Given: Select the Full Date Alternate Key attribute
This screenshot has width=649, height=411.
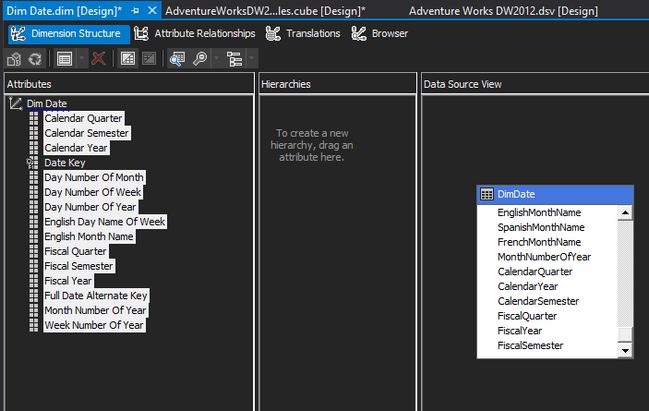Looking at the screenshot, I should click(96, 296).
